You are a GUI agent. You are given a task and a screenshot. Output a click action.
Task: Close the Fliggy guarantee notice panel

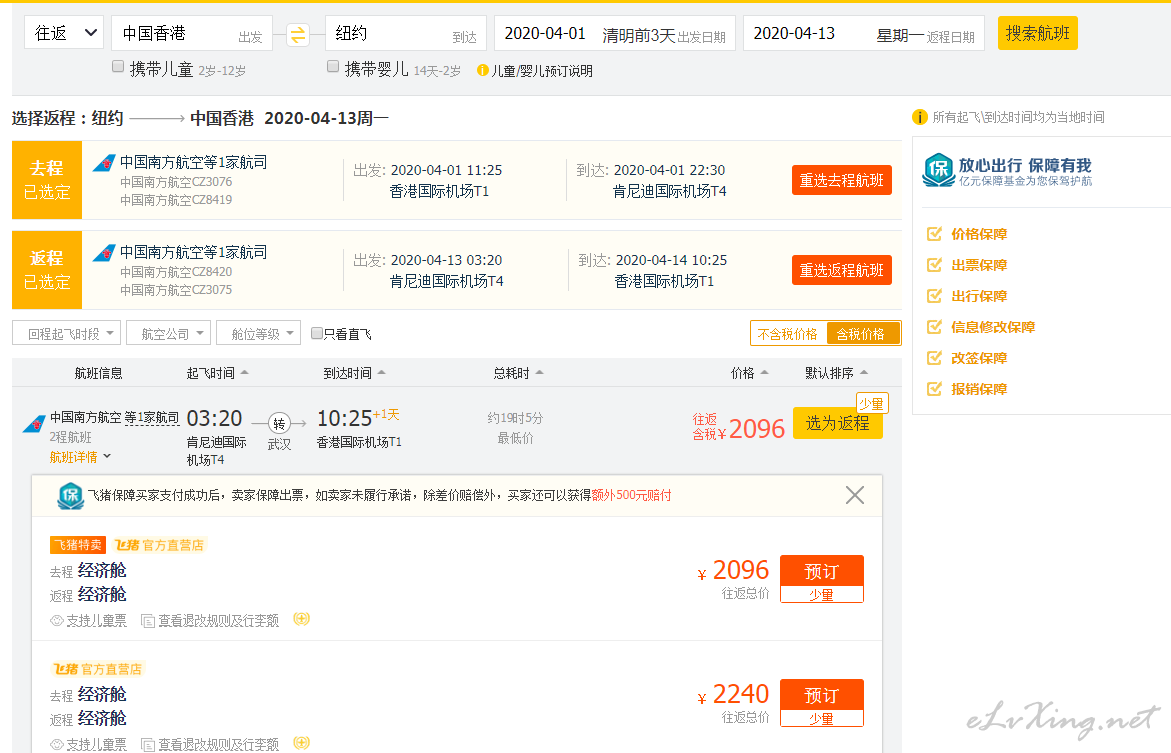(x=854, y=495)
